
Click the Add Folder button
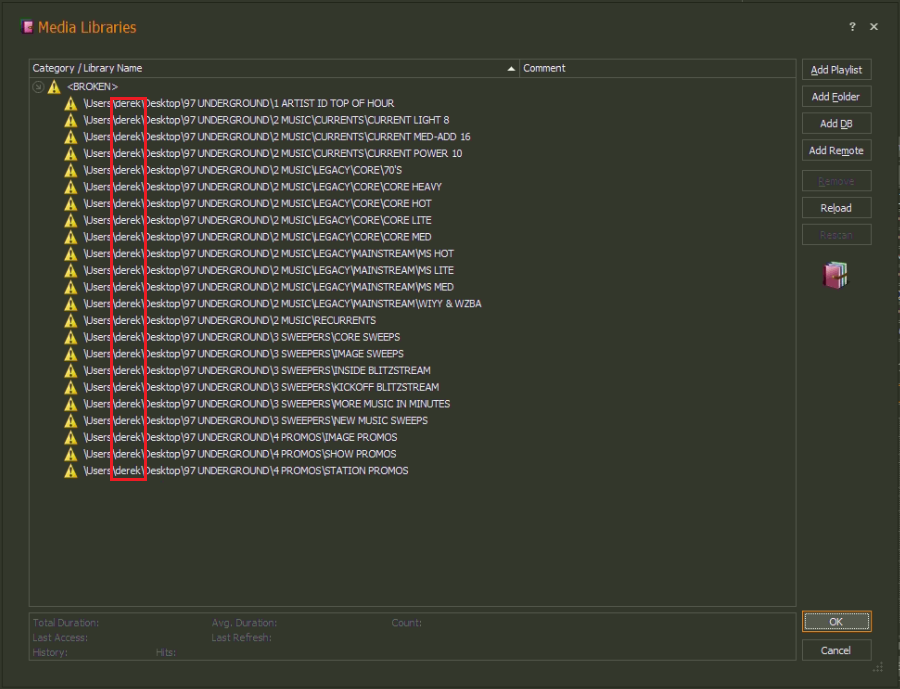836,96
